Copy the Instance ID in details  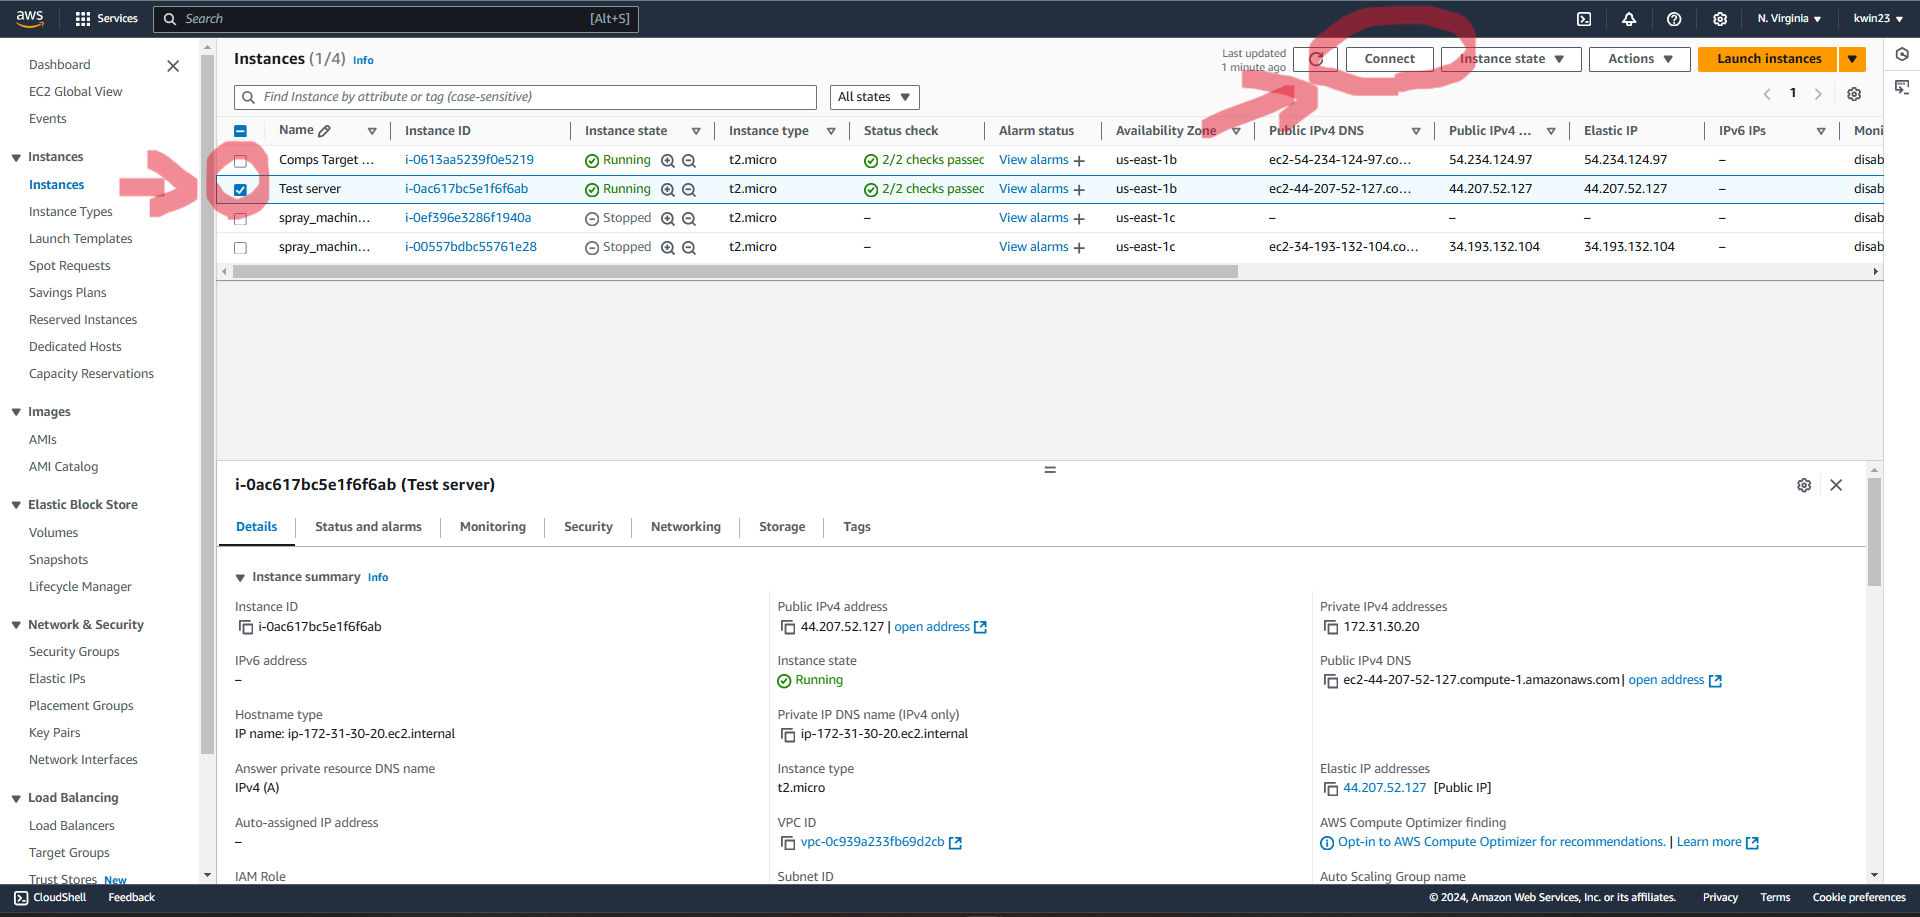click(x=245, y=627)
